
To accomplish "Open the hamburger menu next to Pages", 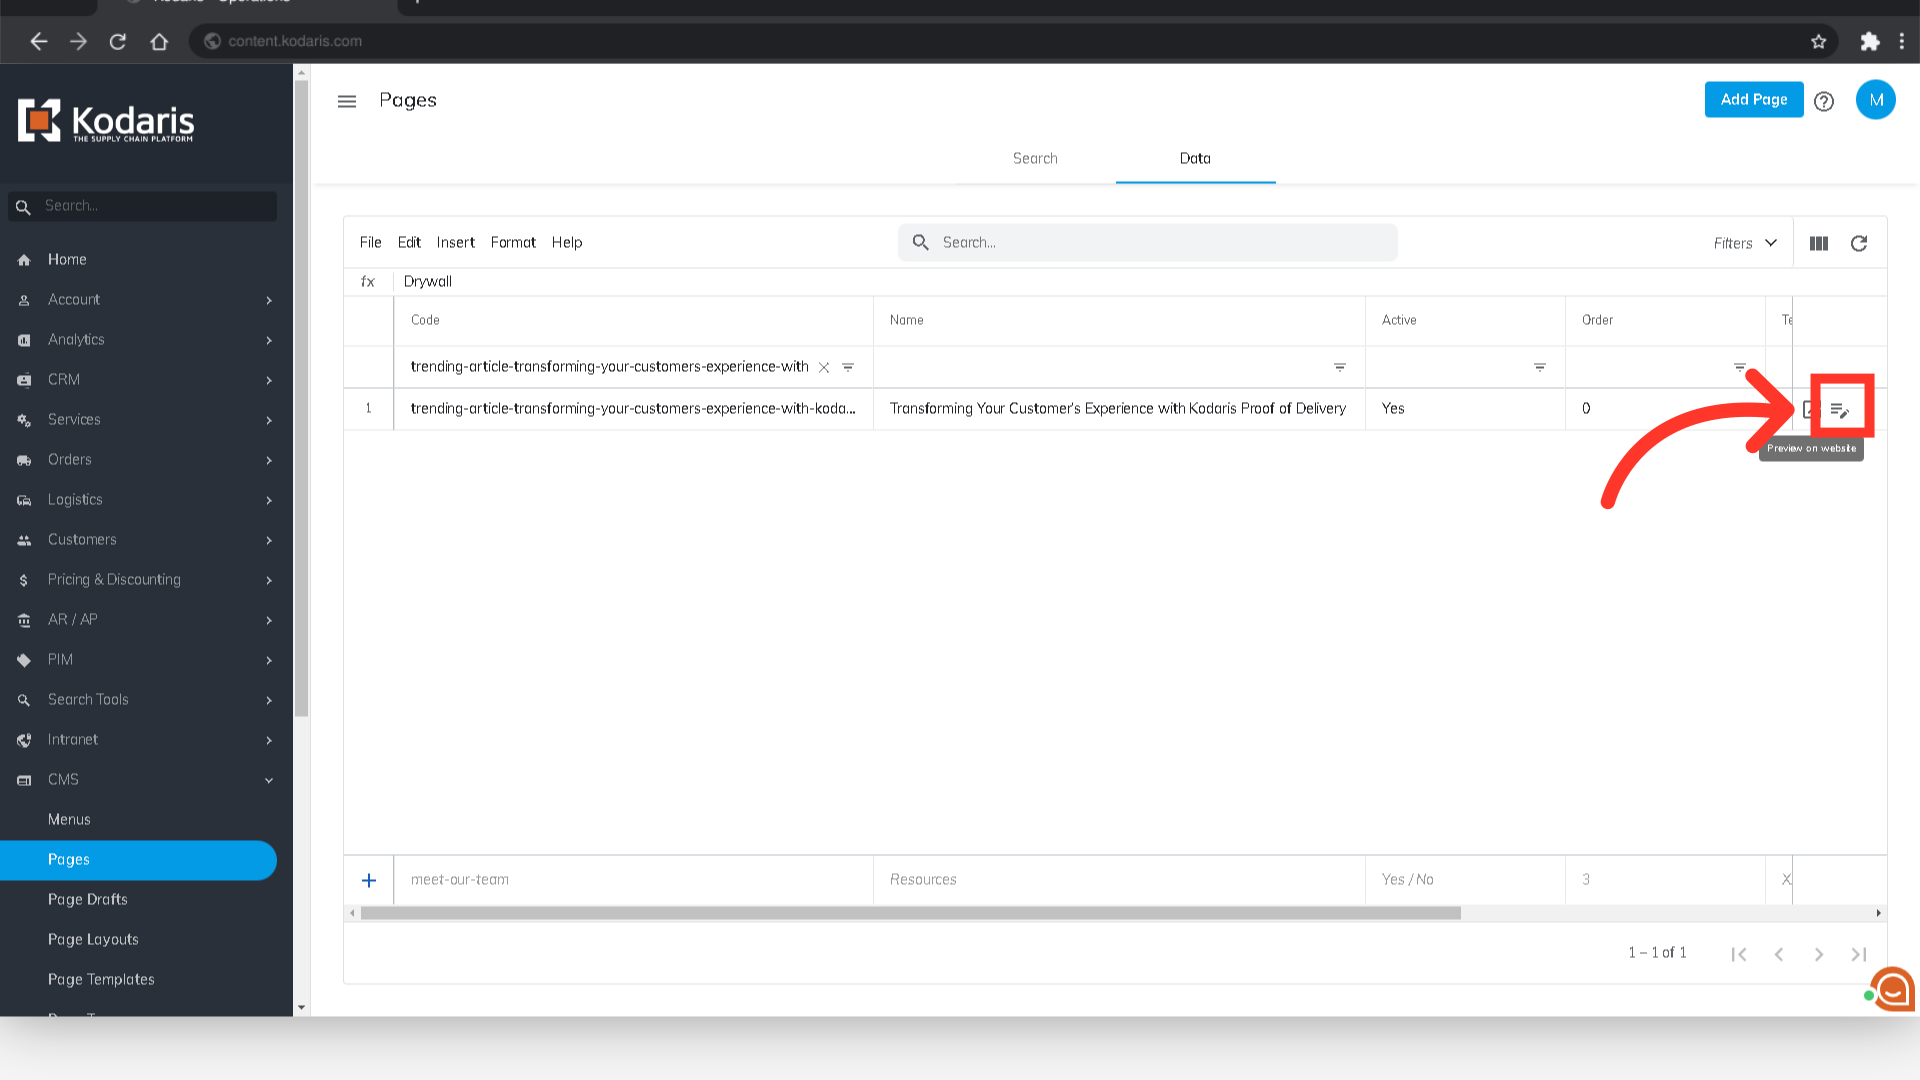I will (x=347, y=101).
